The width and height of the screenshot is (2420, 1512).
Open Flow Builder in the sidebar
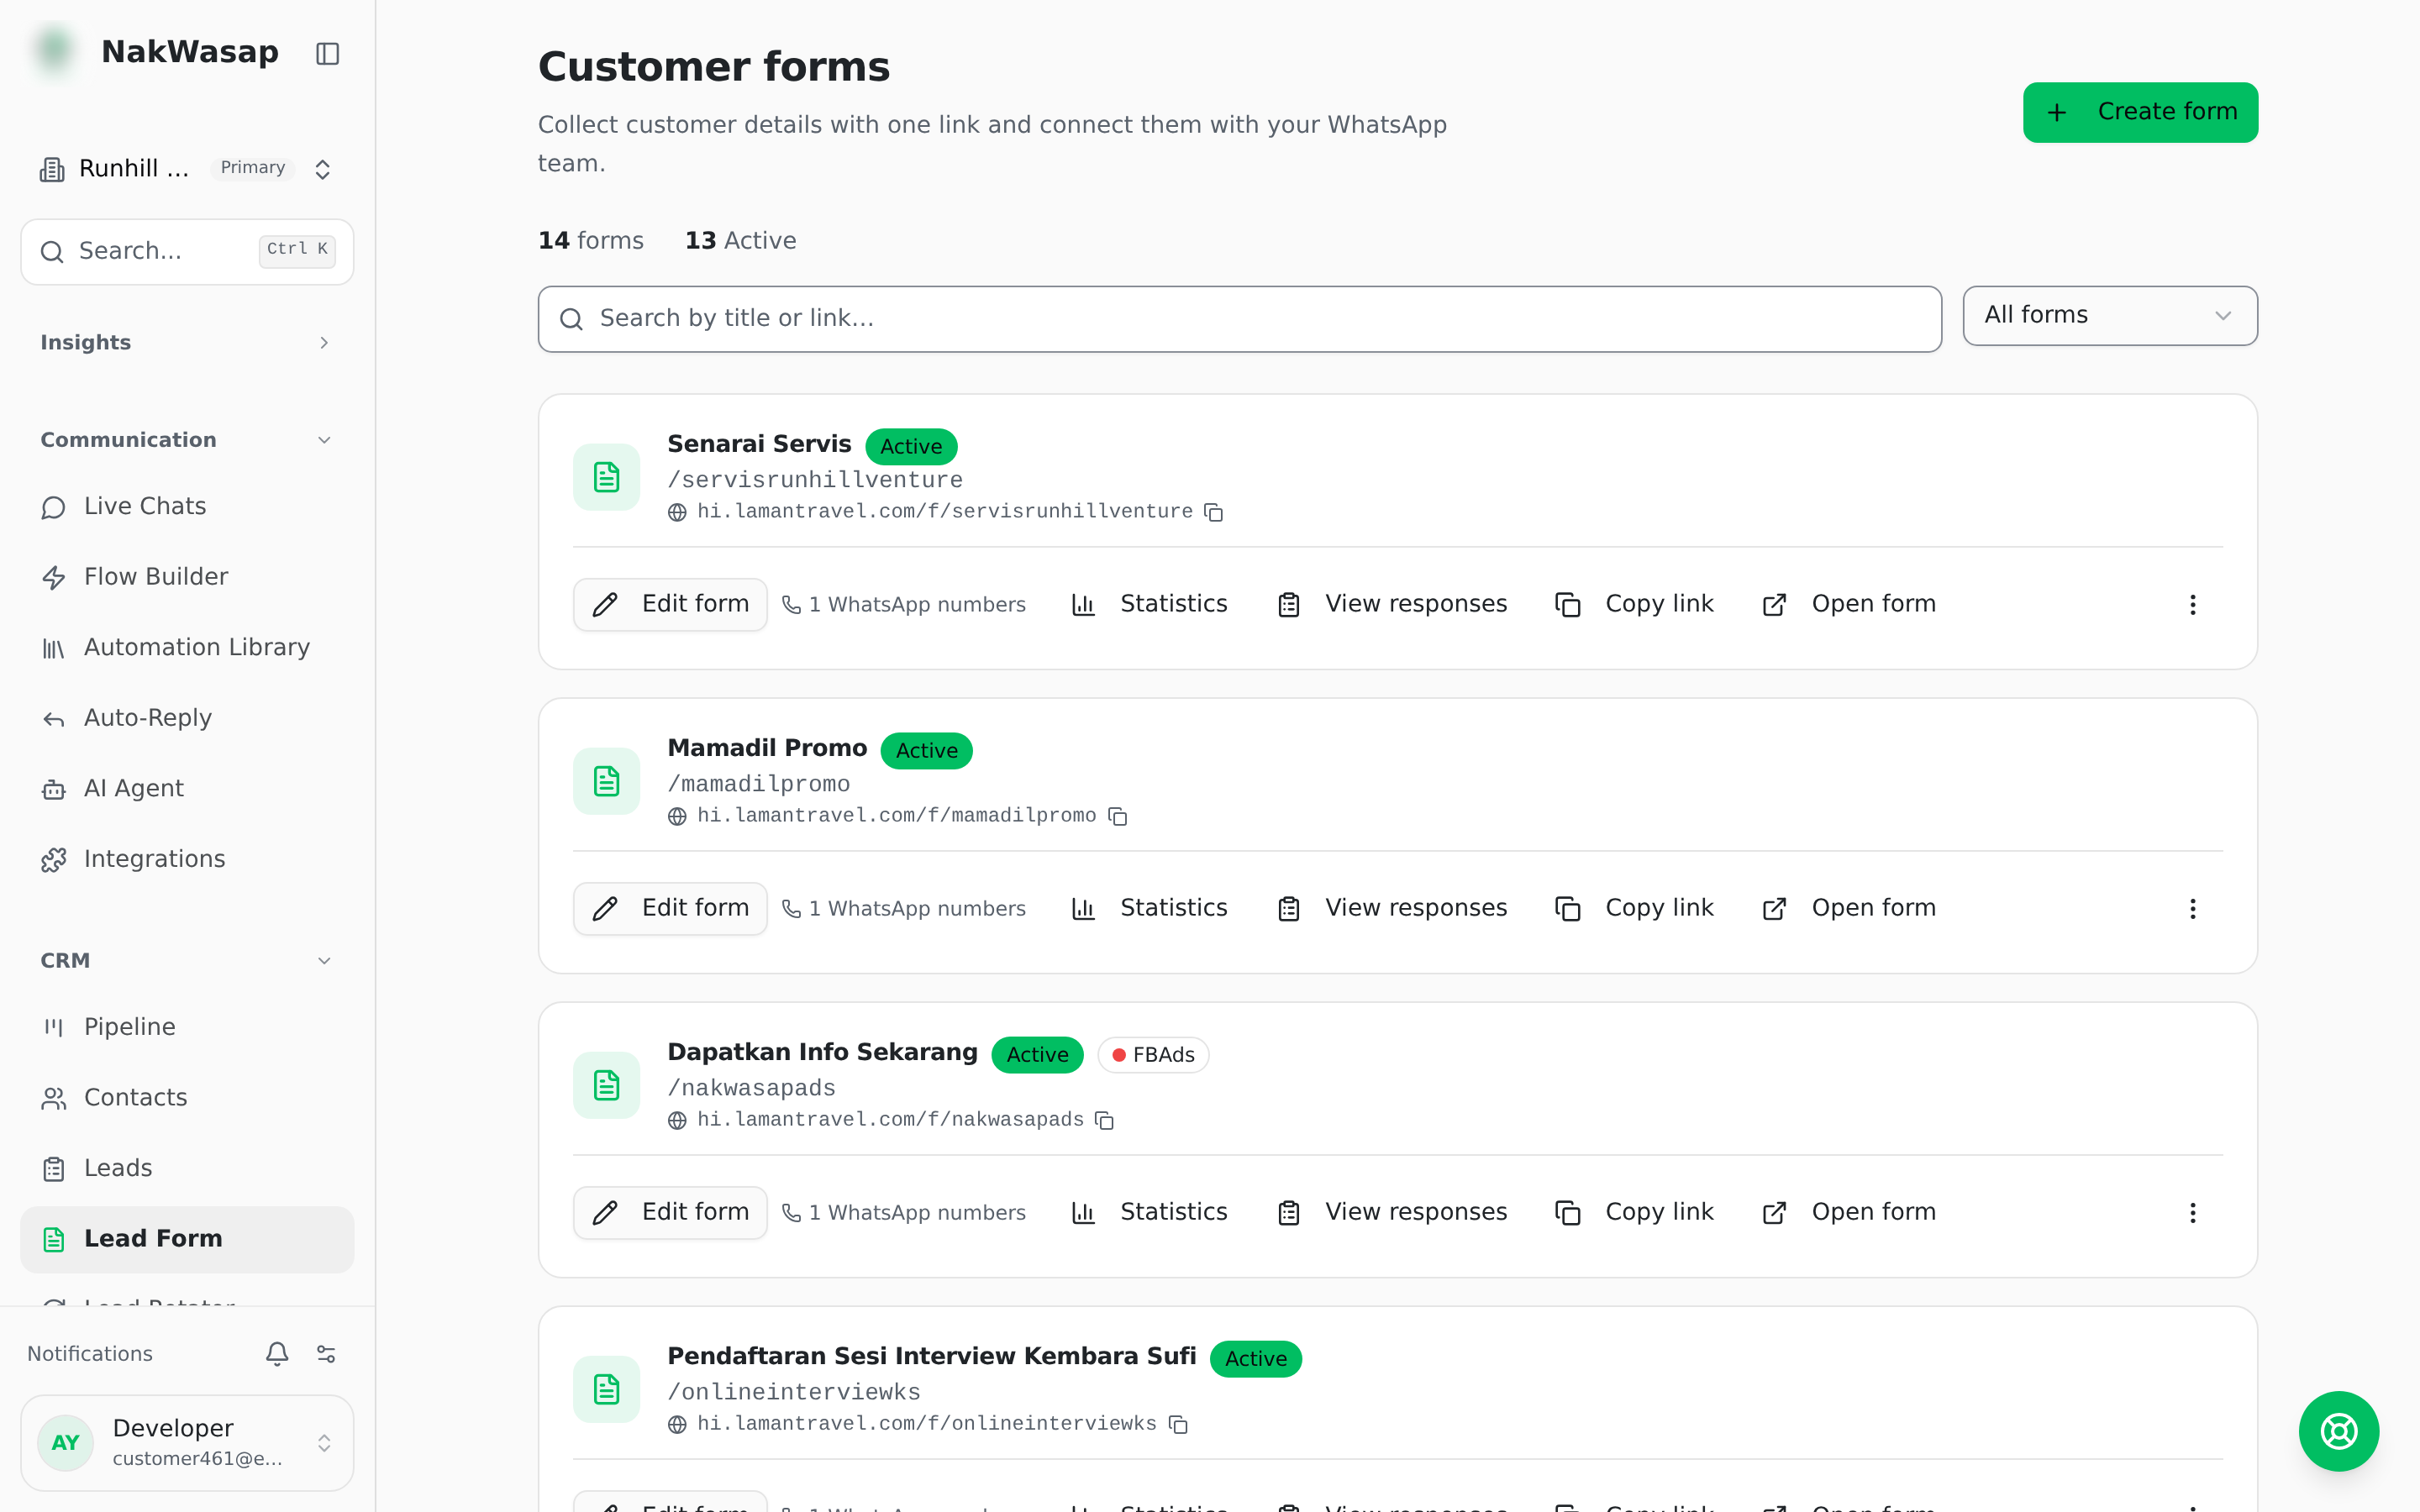(187, 577)
